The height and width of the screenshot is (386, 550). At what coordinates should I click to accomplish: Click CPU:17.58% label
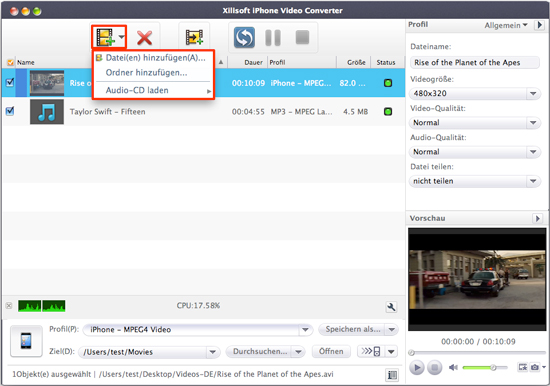[198, 306]
